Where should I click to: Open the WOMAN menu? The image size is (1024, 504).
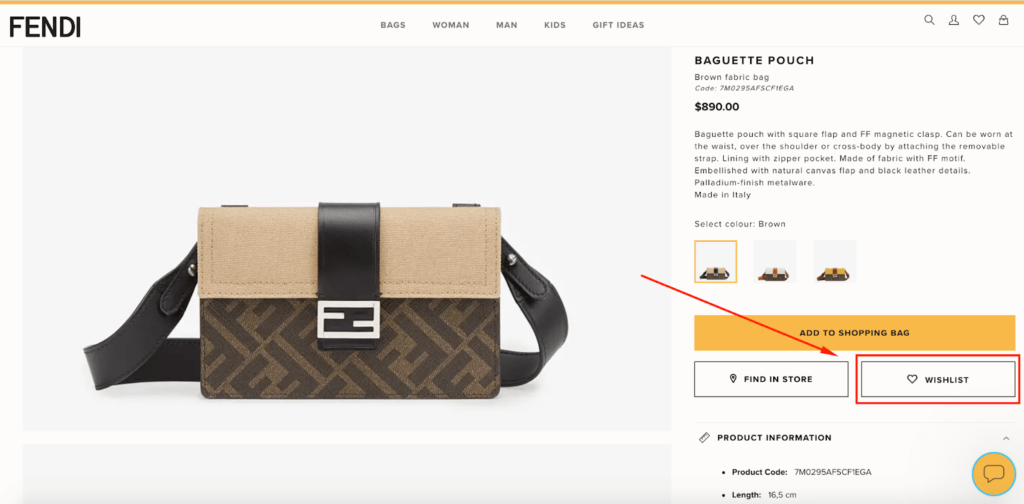tap(451, 25)
